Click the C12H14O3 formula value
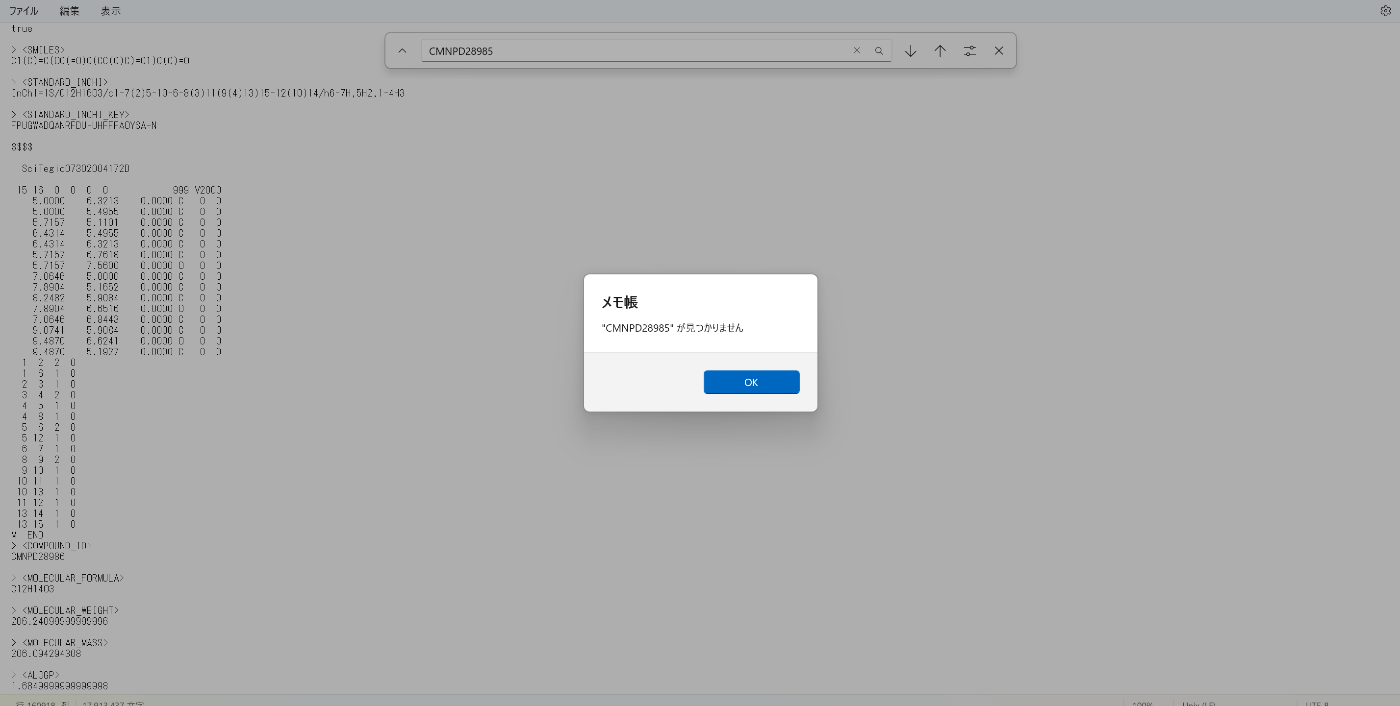 pos(33,589)
